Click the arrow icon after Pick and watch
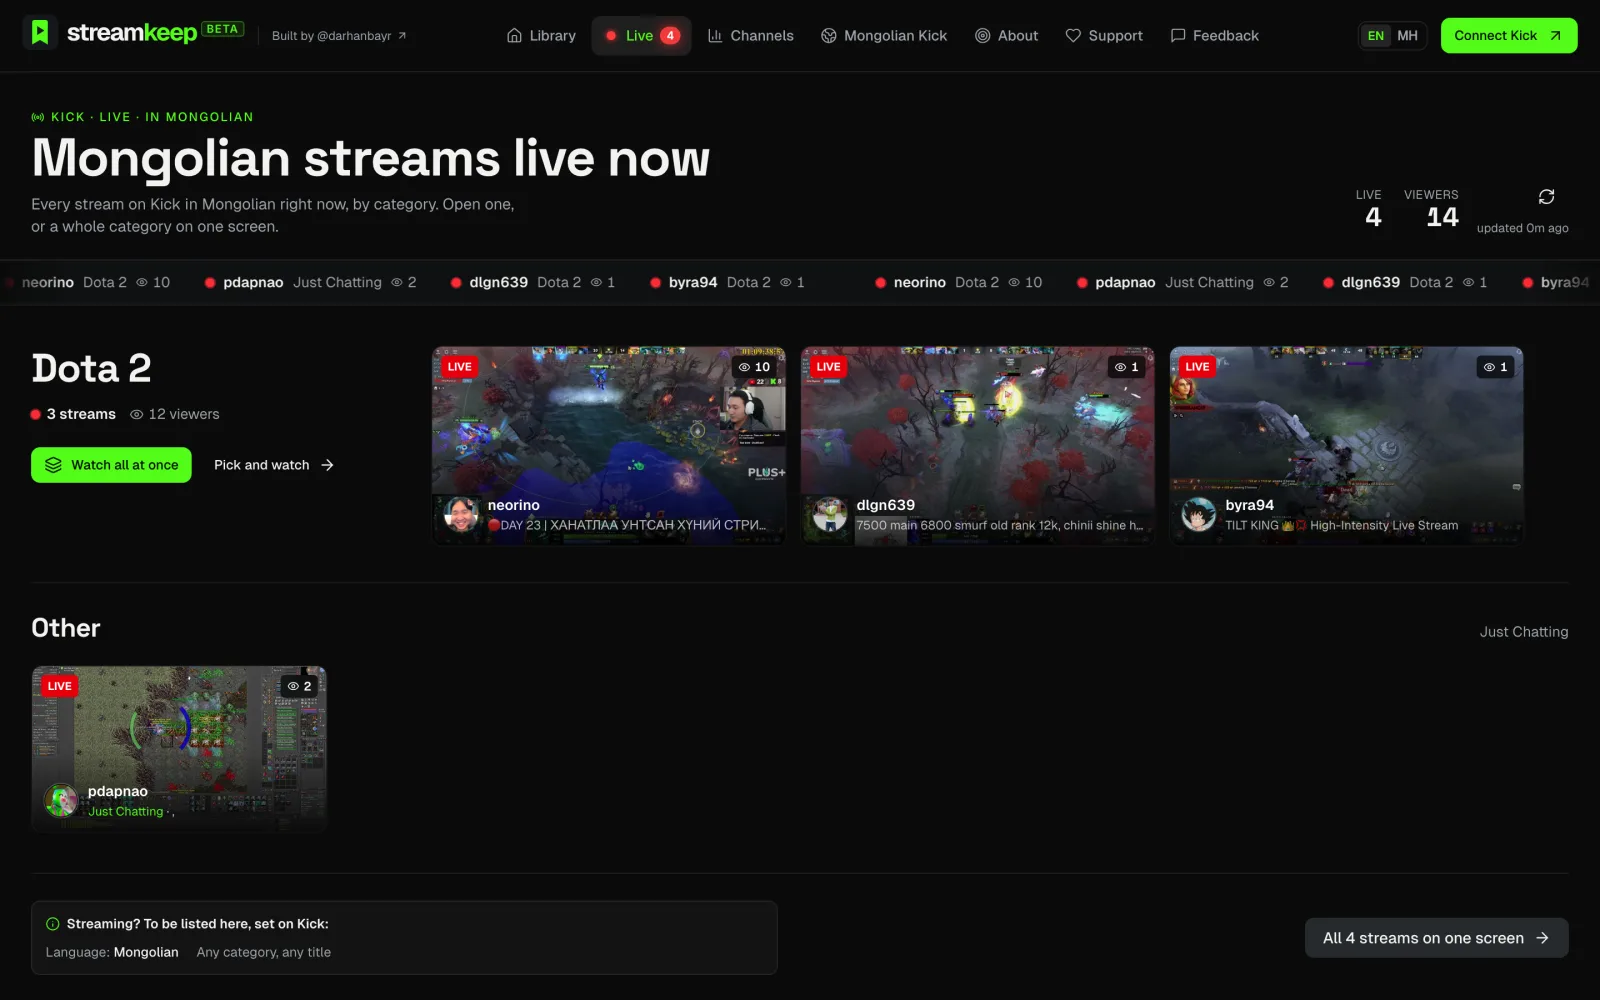1600x1000 pixels. click(327, 465)
